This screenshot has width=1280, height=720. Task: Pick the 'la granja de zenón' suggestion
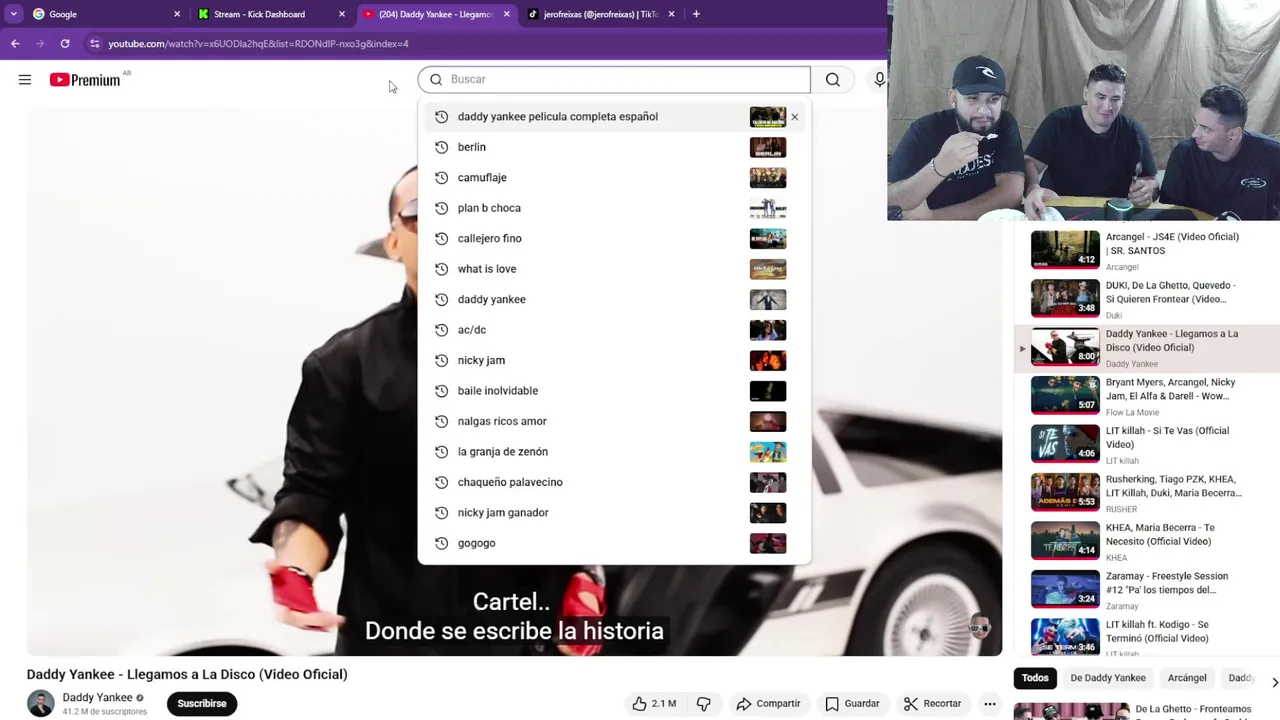click(x=614, y=452)
